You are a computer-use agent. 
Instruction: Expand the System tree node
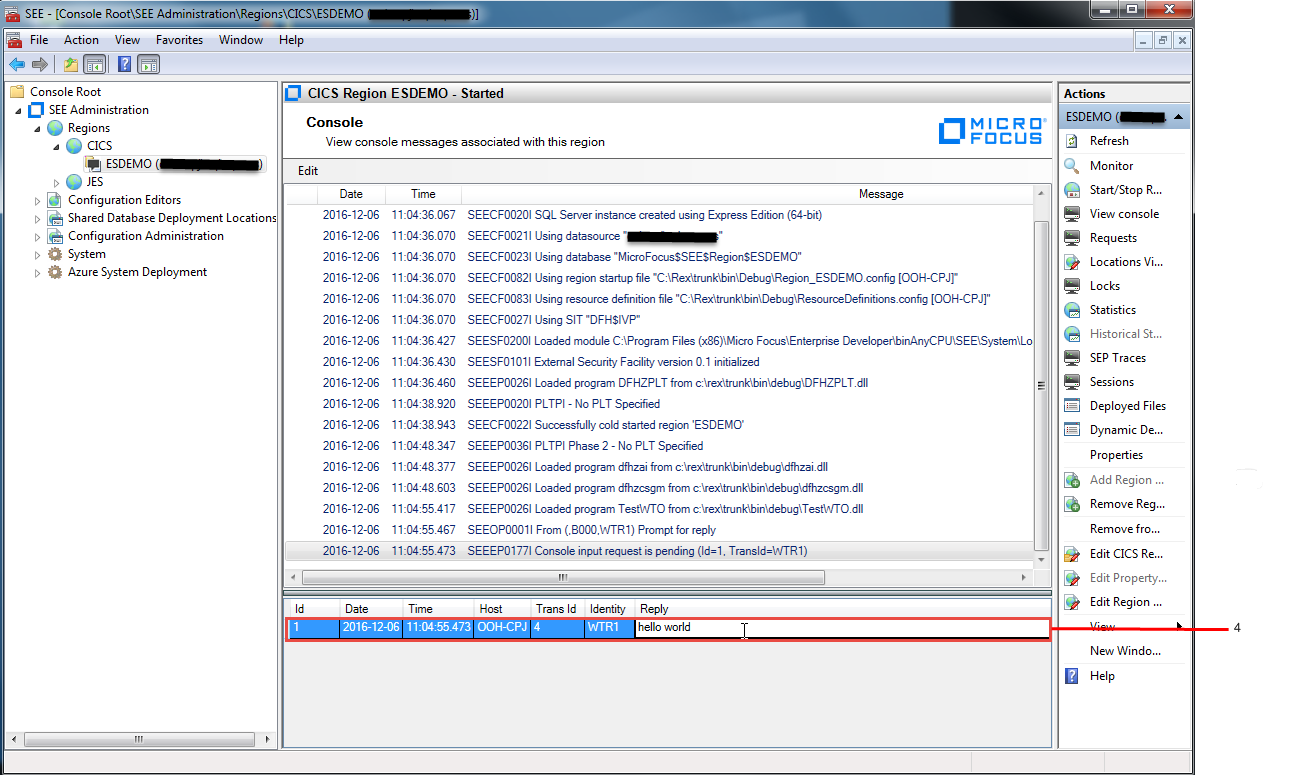pos(38,254)
